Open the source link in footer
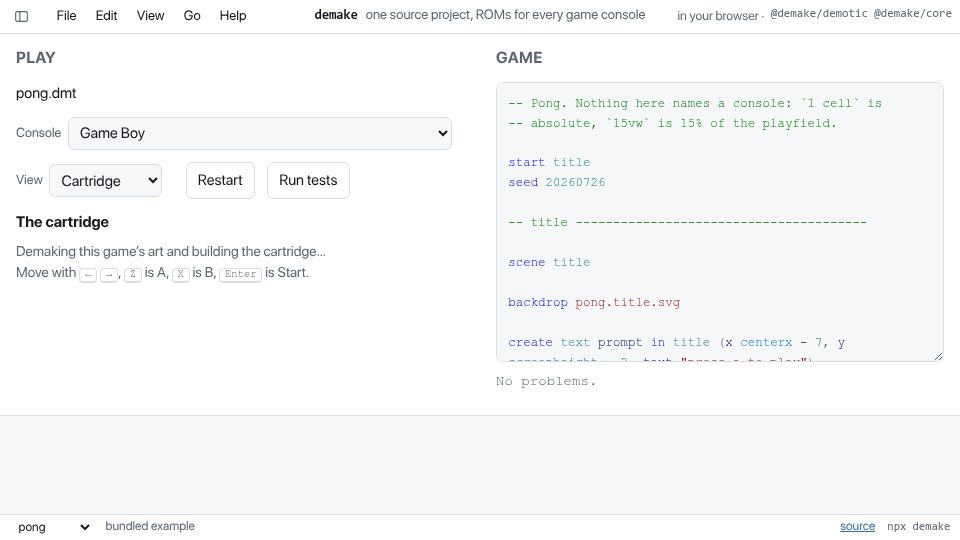 [857, 527]
